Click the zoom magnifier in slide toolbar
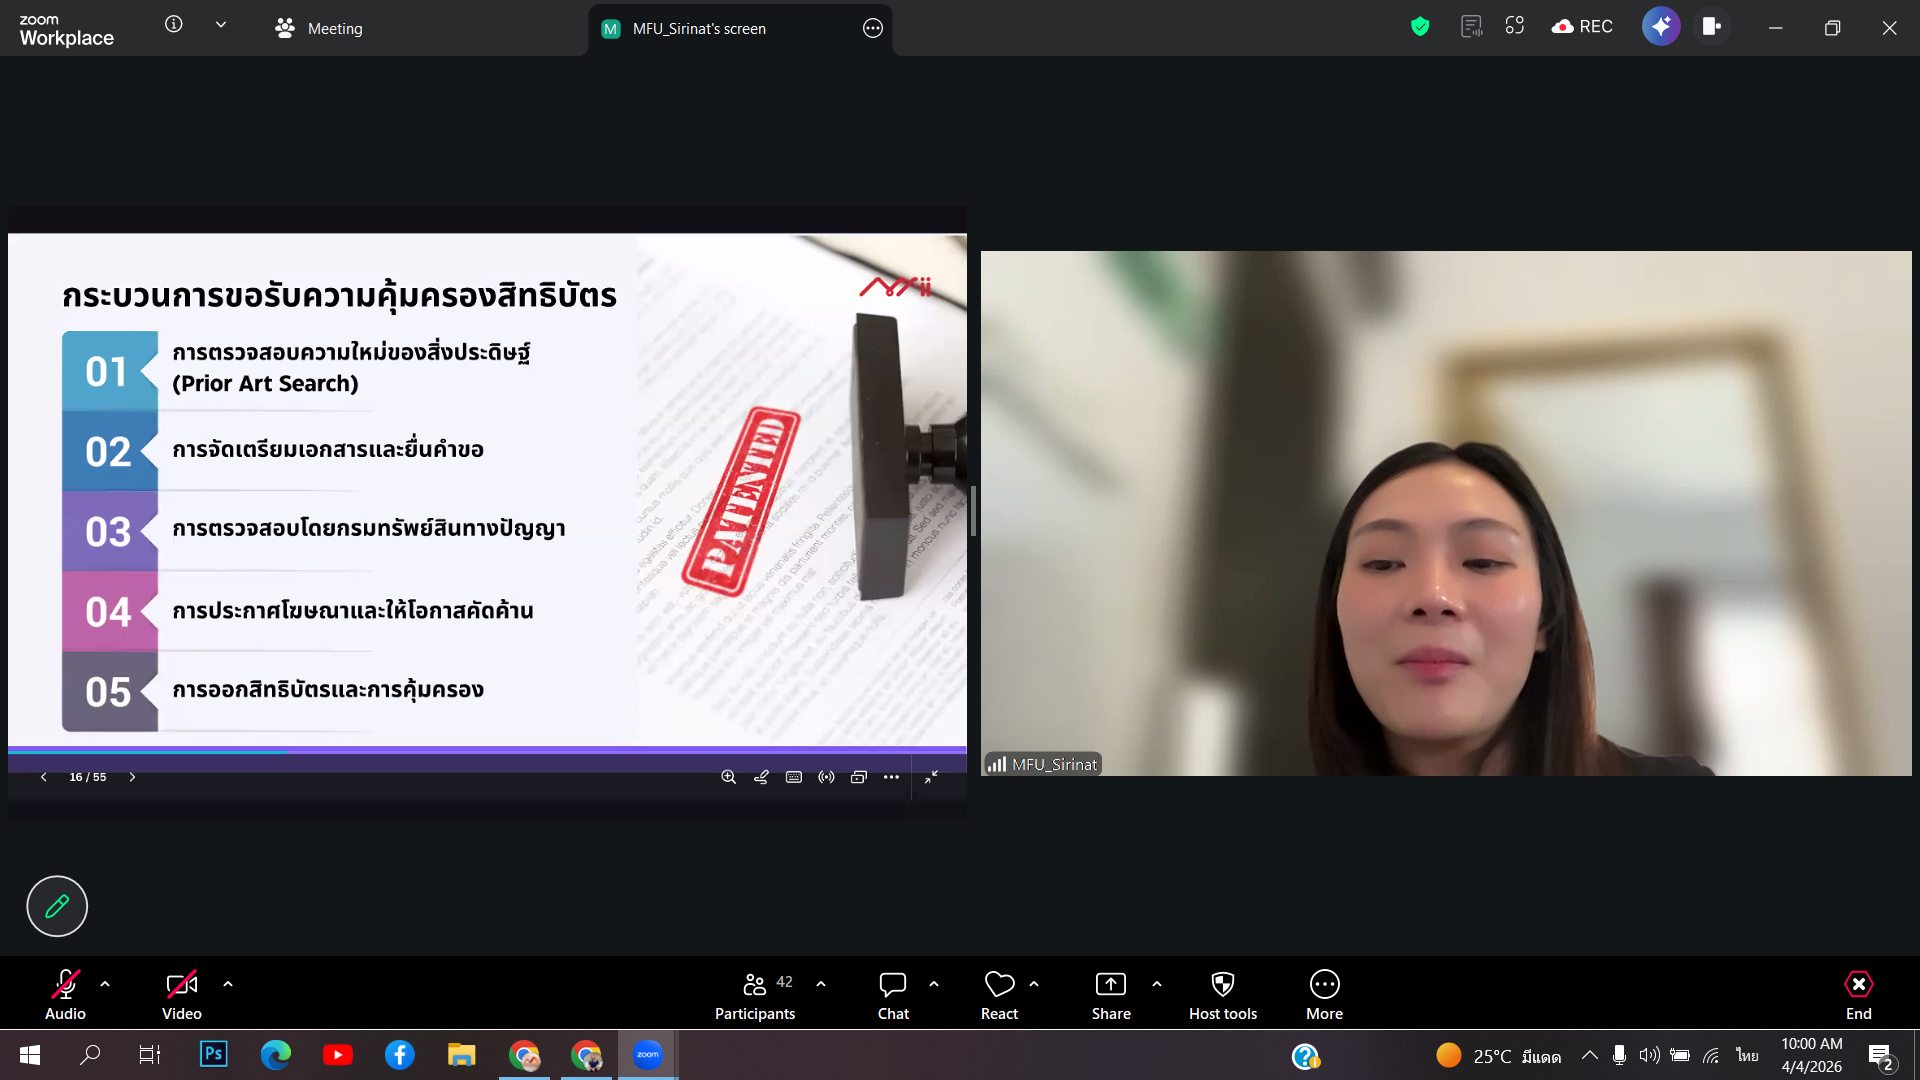Screen dimensions: 1920x1080 (728, 777)
